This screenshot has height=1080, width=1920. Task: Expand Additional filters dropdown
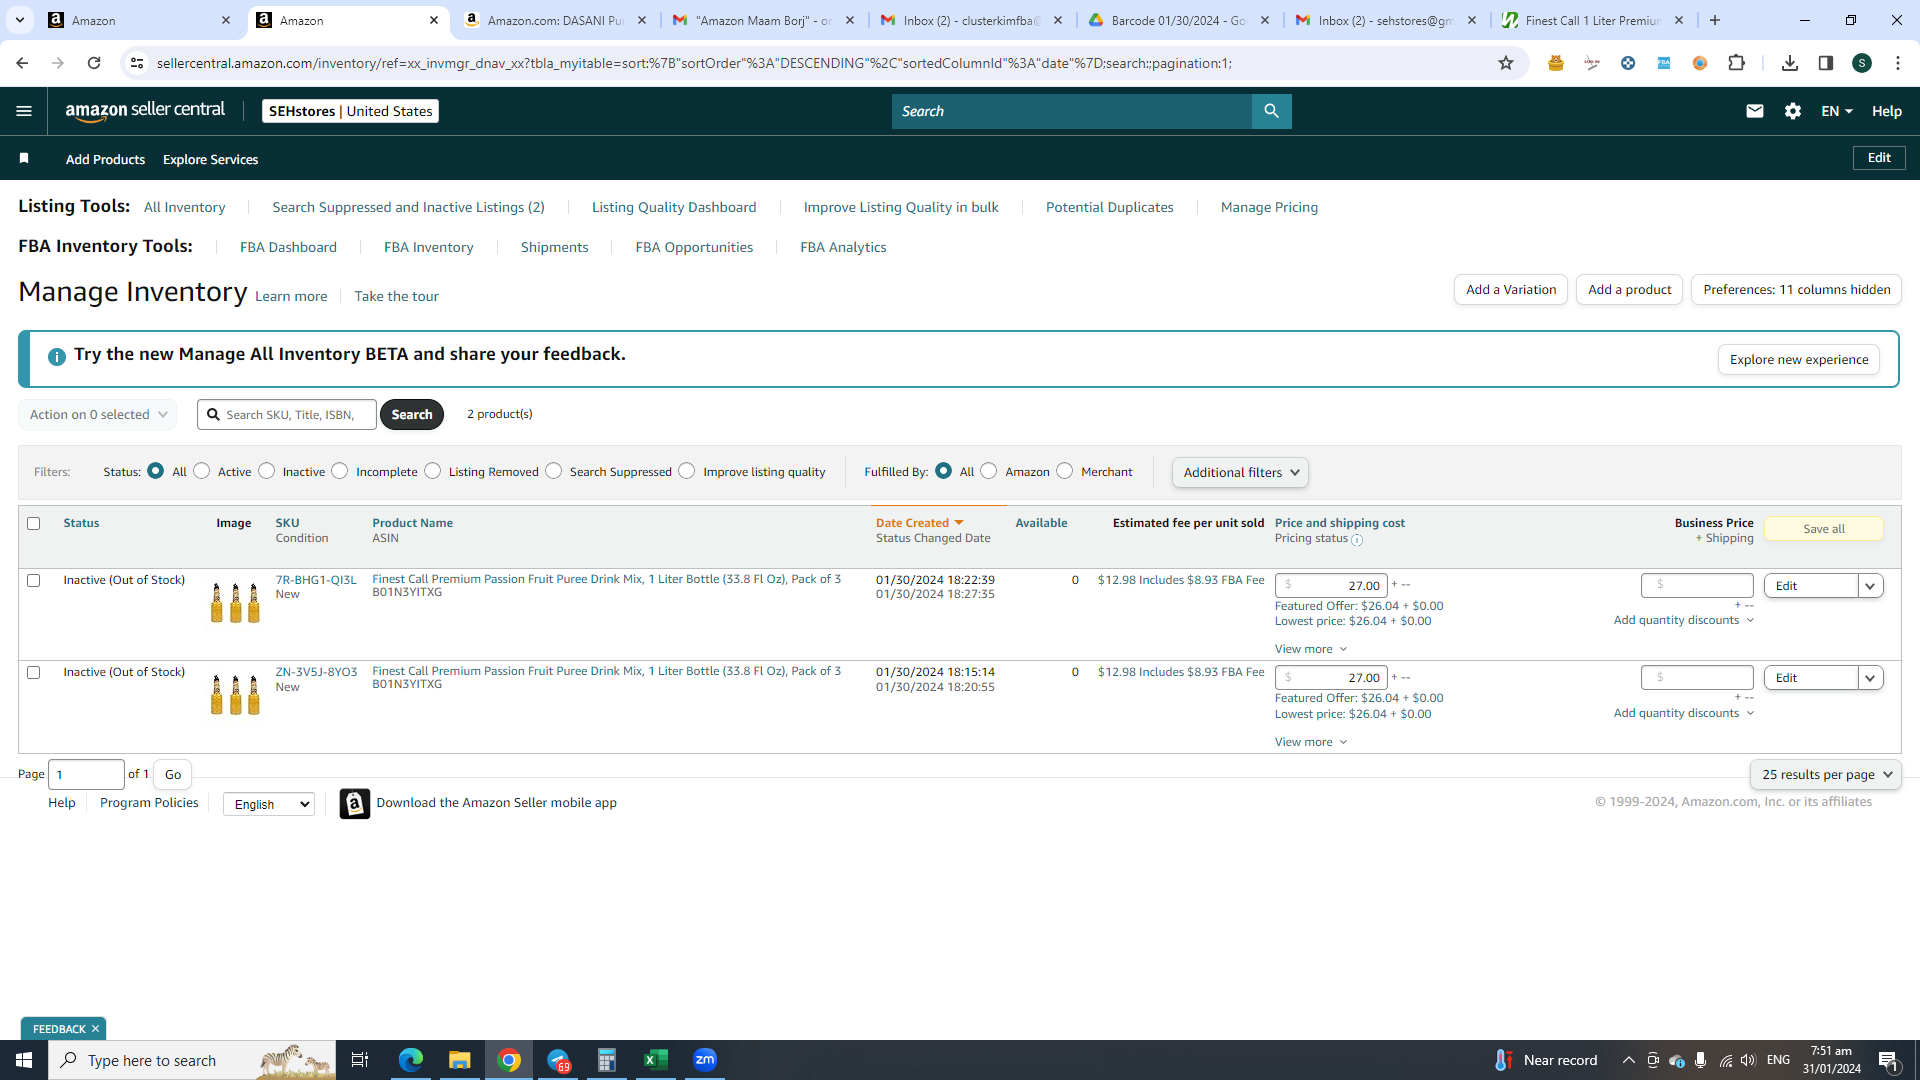point(1240,472)
